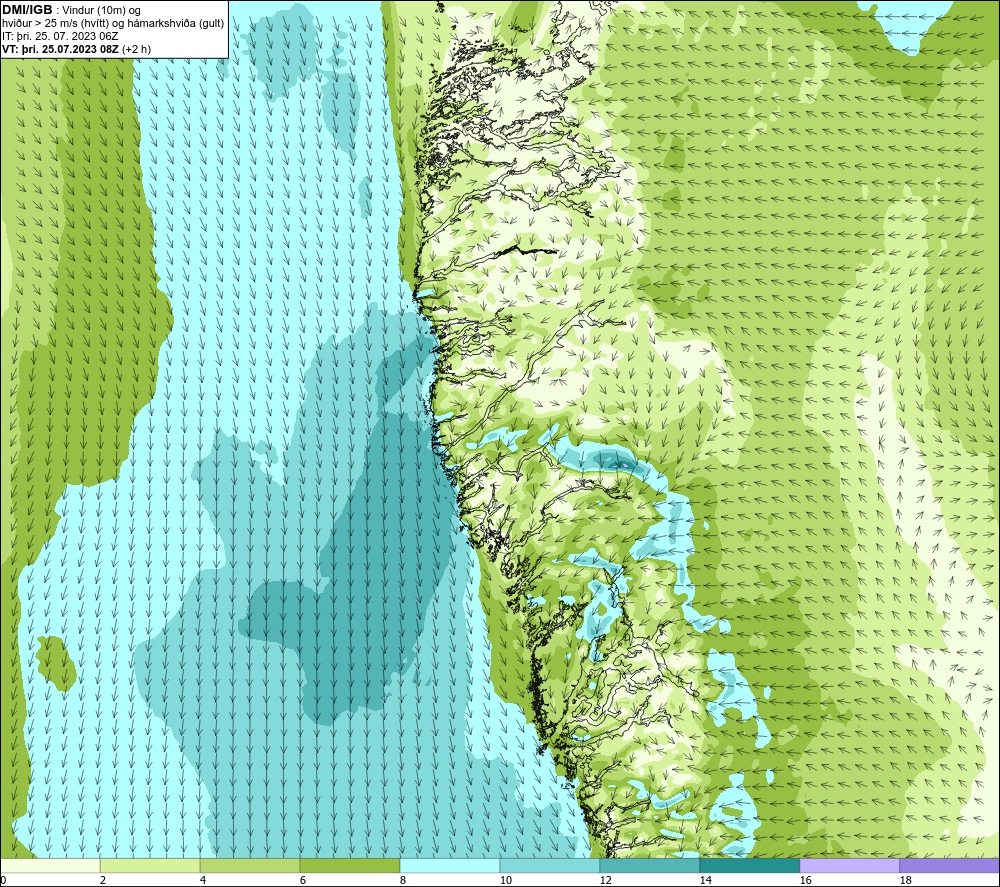
Task: Click the 18+ m/s purple swatch
Action: 950,865
